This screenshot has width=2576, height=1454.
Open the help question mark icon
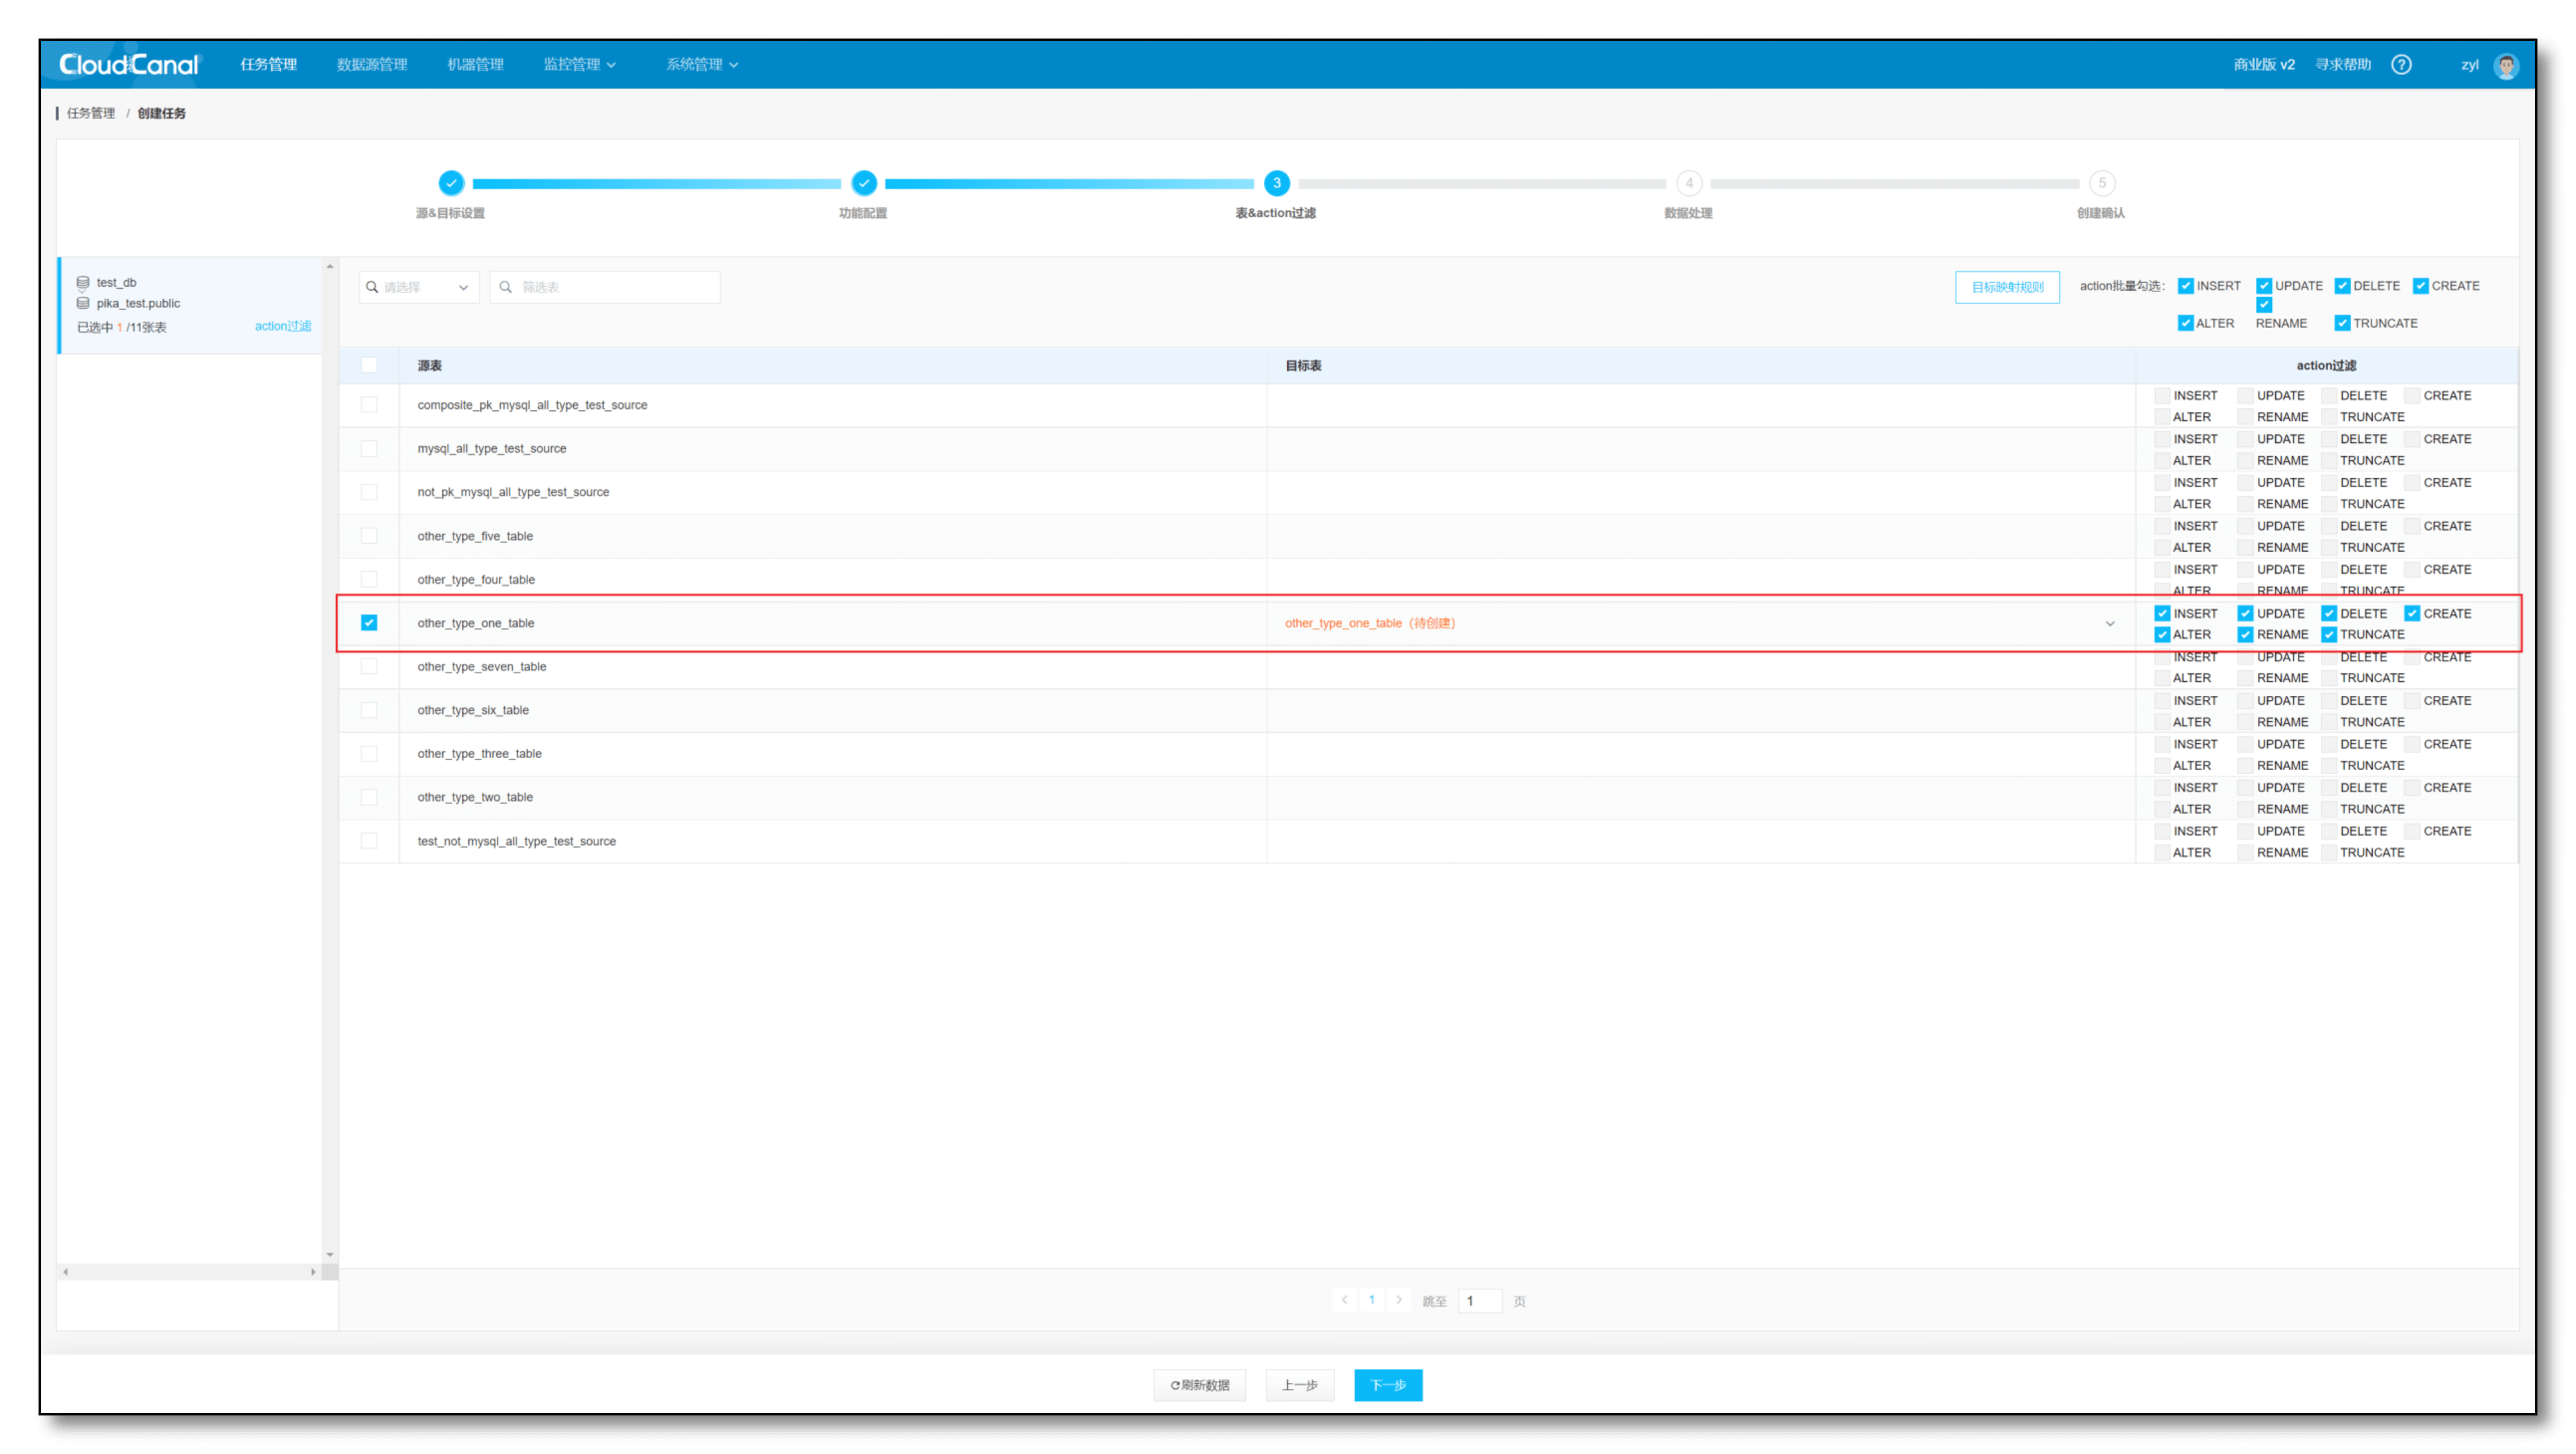click(2401, 64)
